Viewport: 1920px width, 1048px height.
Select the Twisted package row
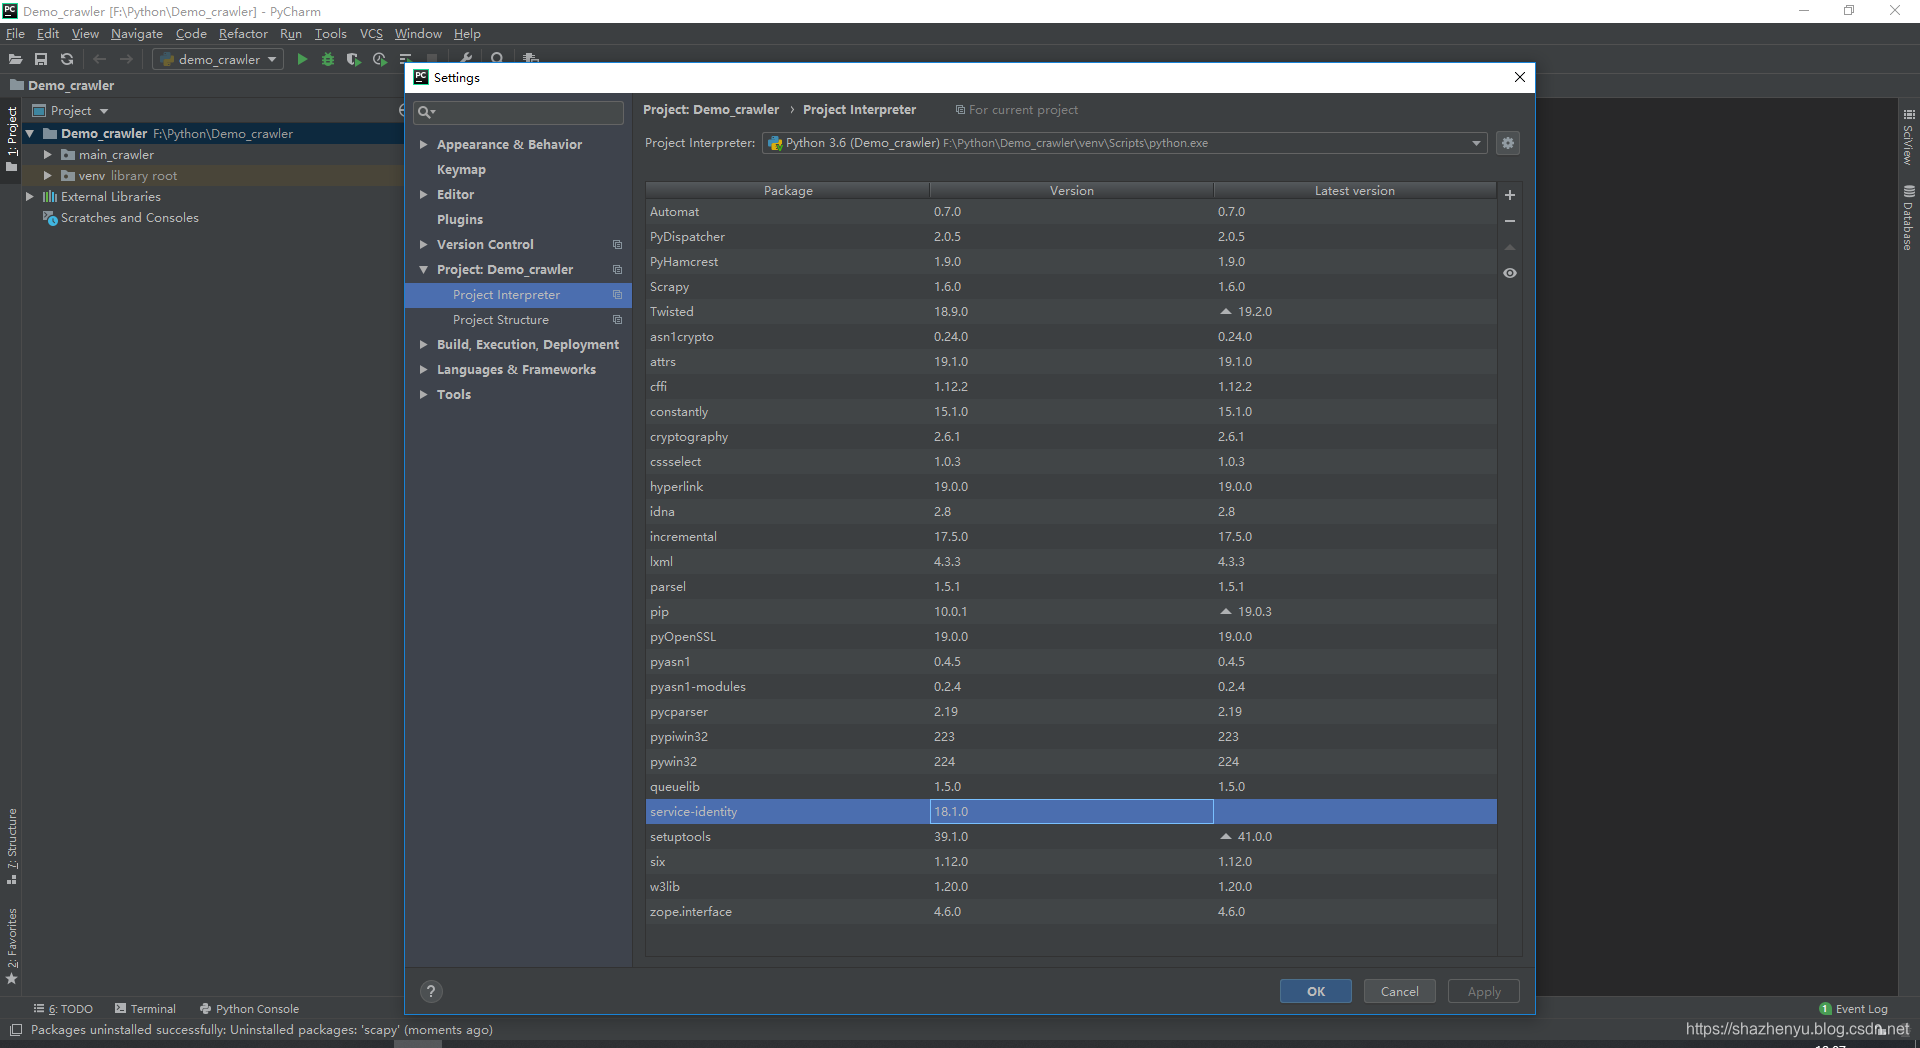click(1071, 312)
